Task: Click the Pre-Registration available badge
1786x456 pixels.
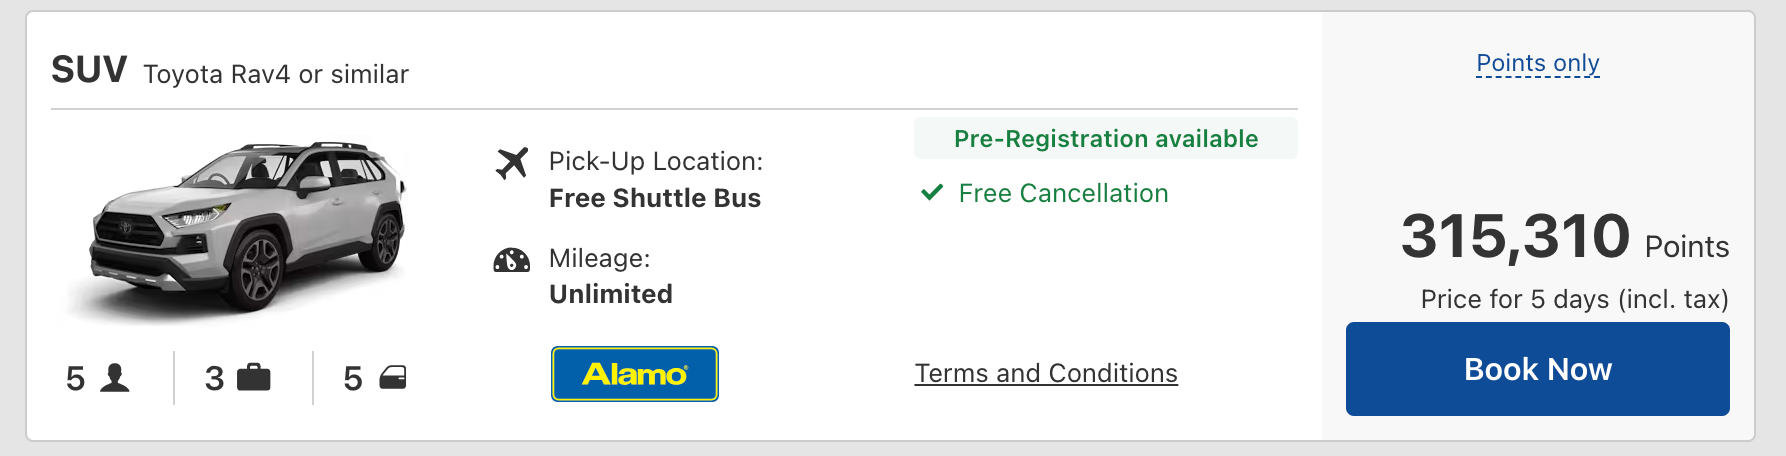Action: tap(1105, 139)
